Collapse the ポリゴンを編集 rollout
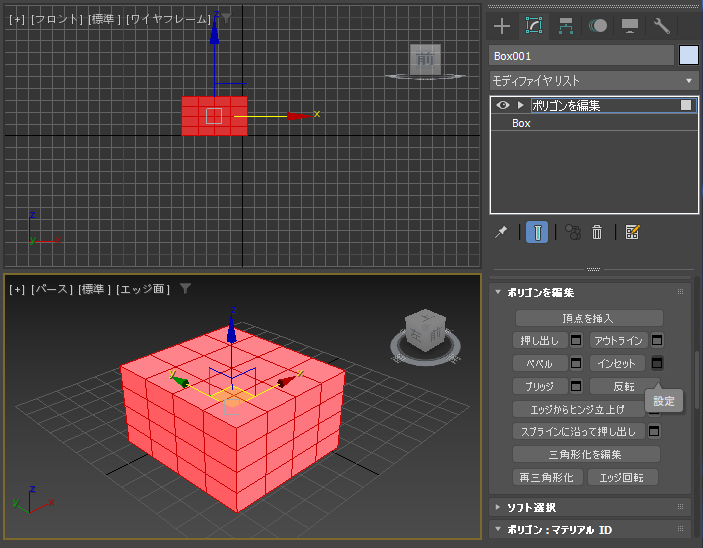 click(x=498, y=292)
